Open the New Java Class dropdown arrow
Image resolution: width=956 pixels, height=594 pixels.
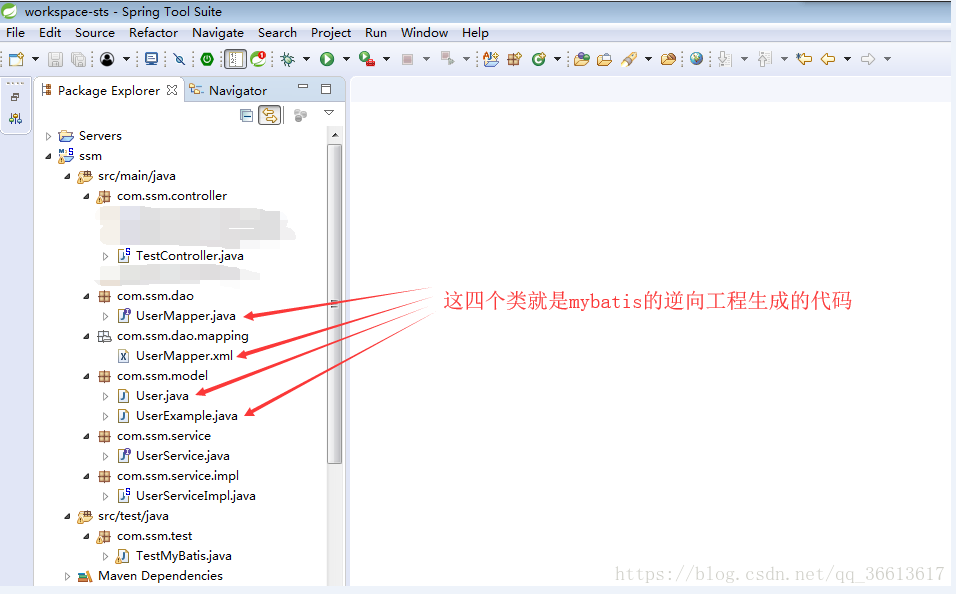coord(557,59)
